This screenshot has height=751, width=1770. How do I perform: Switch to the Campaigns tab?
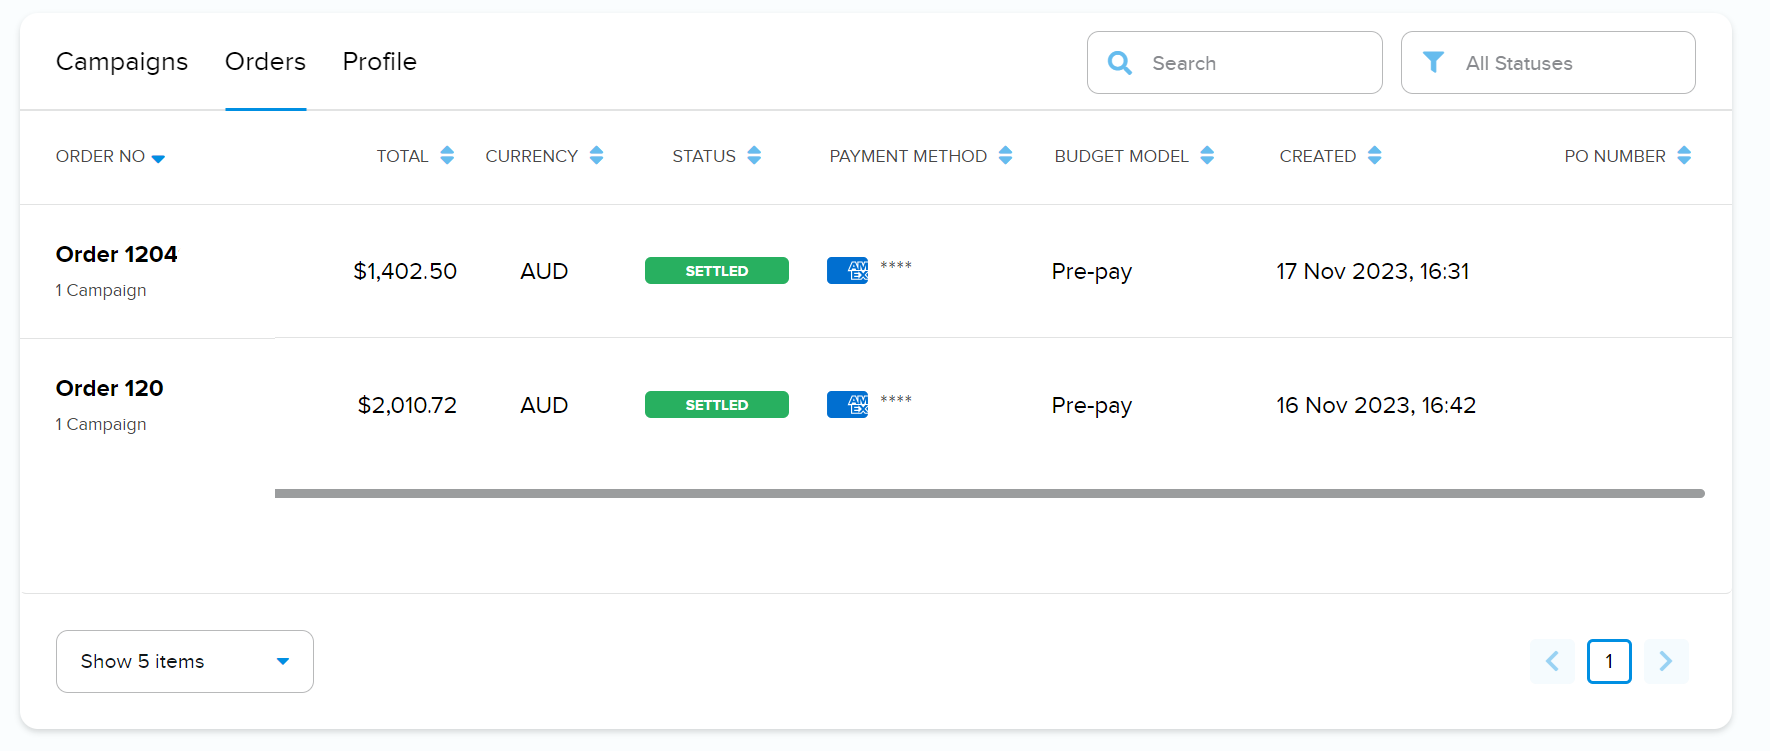122,62
